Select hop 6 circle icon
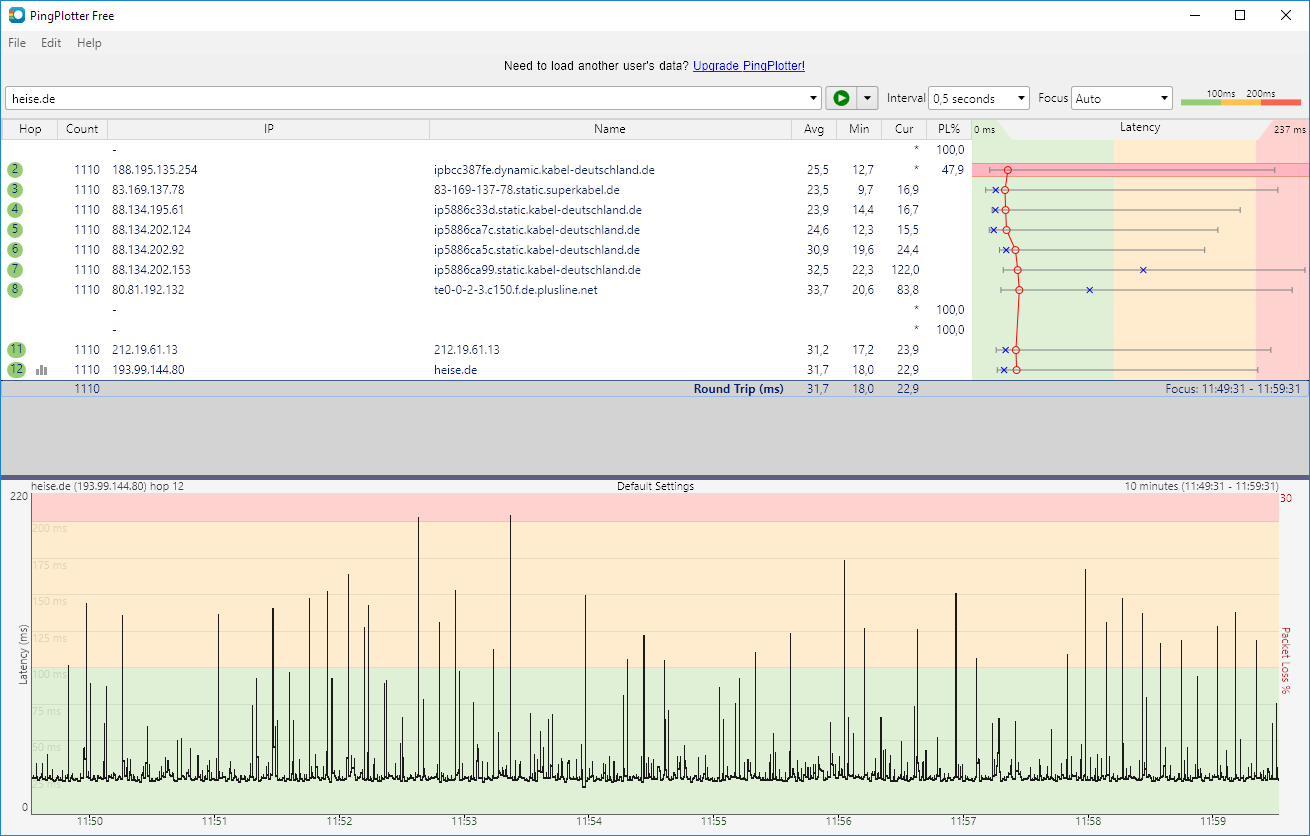Screen dimensions: 1310x836 (x=15, y=250)
